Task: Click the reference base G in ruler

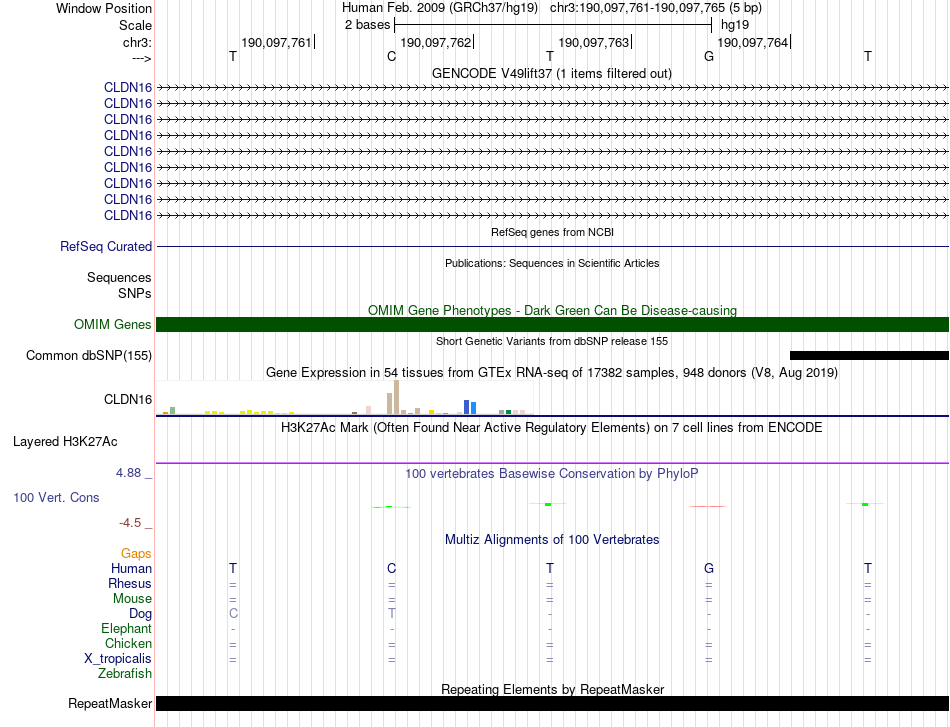Action: (x=709, y=56)
